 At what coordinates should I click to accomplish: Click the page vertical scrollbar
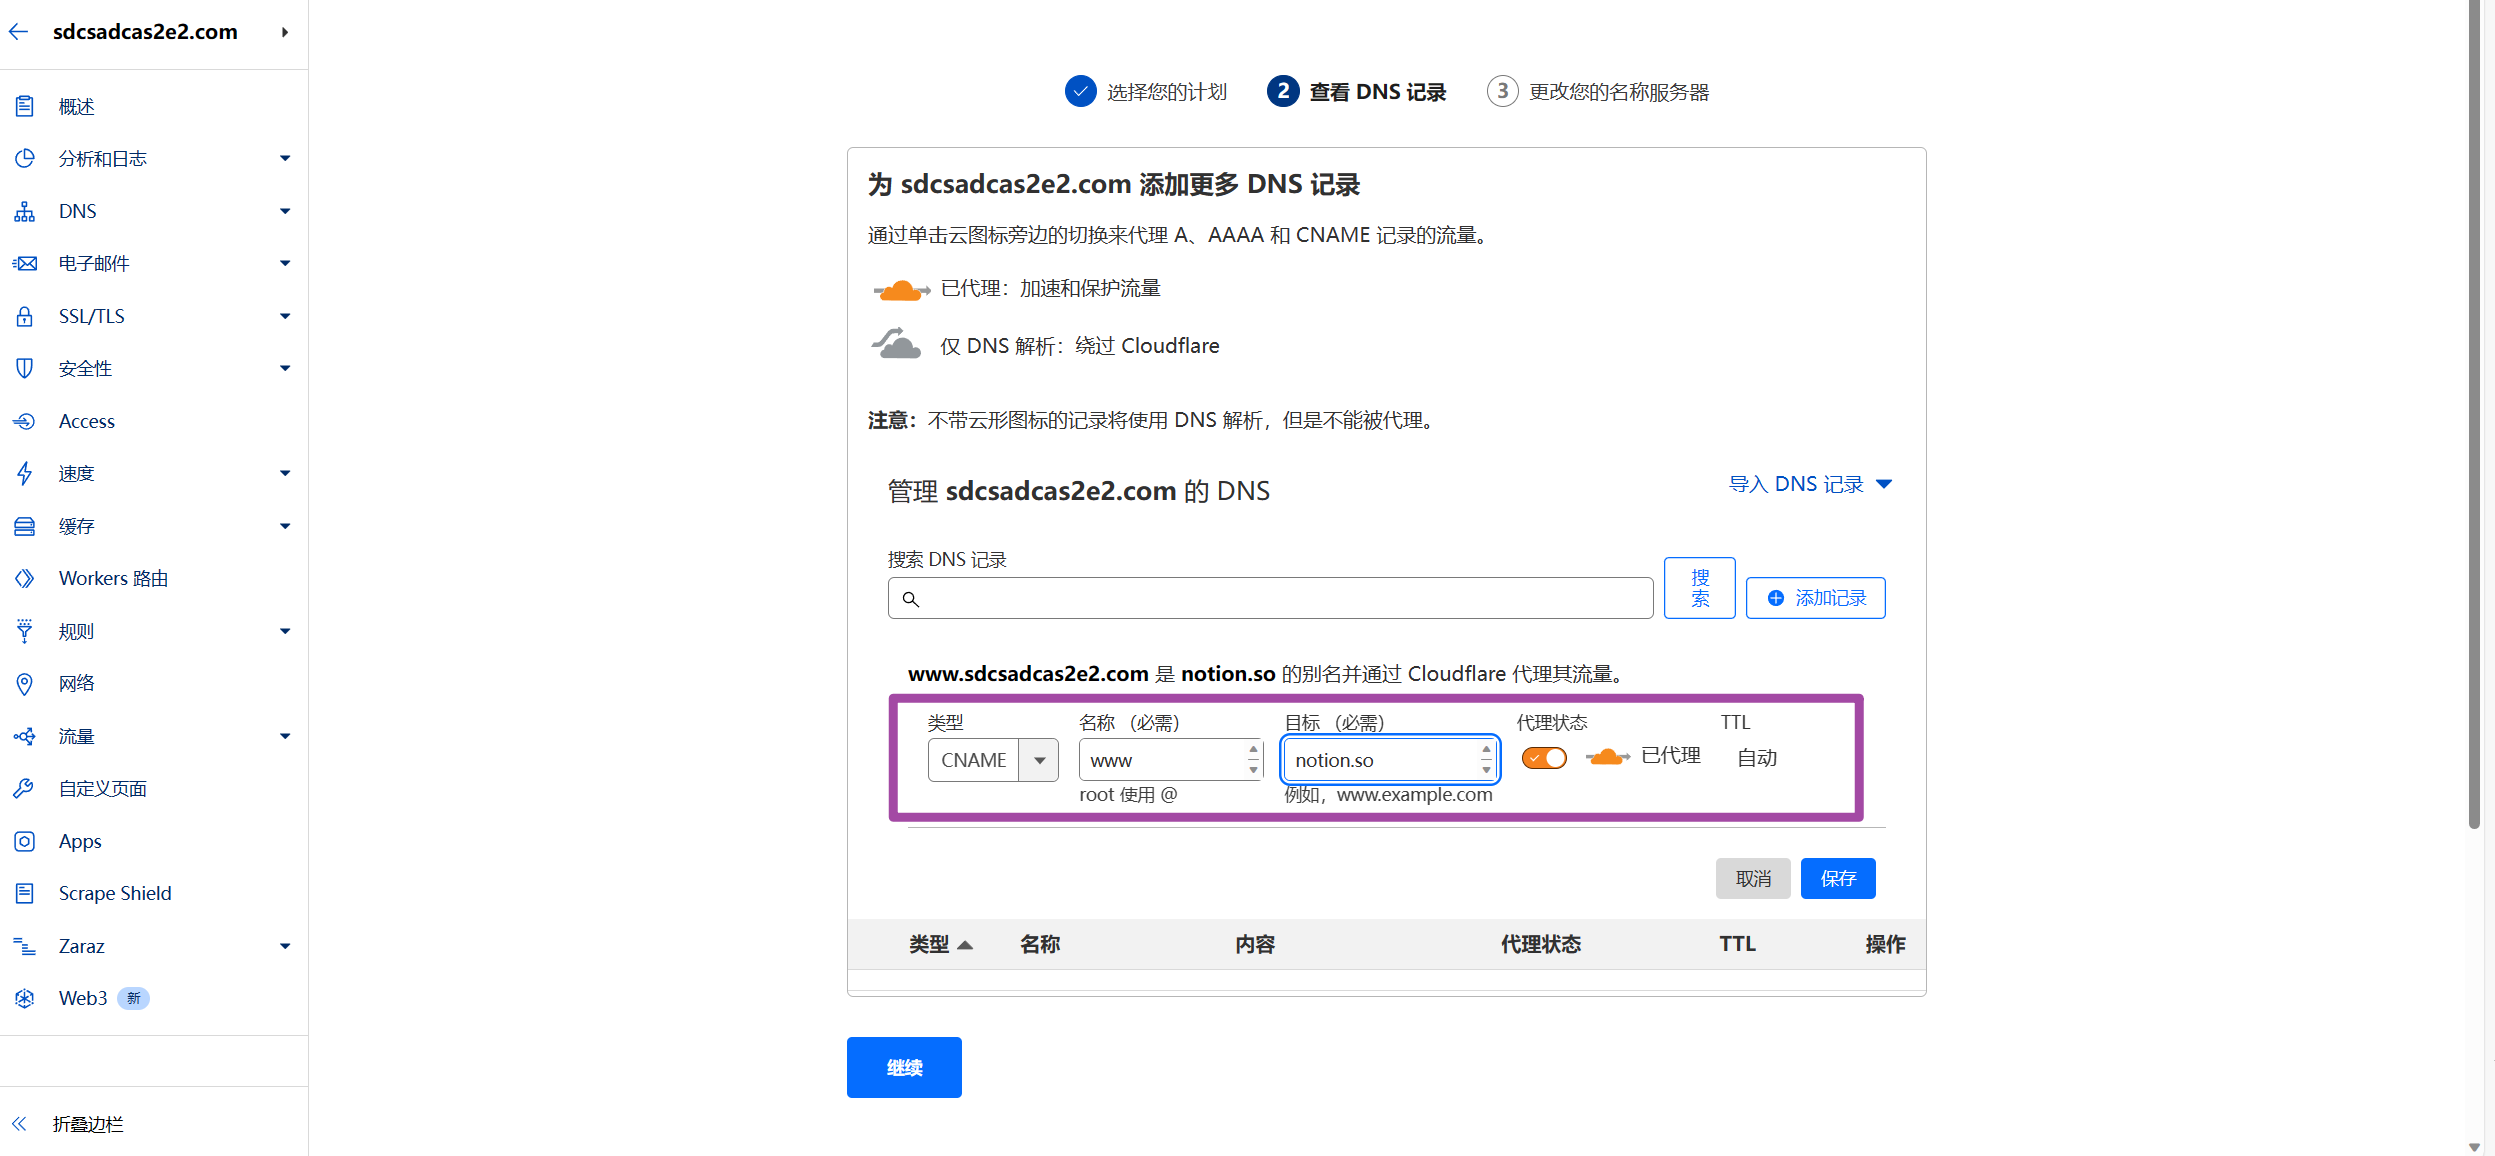coord(2474,415)
